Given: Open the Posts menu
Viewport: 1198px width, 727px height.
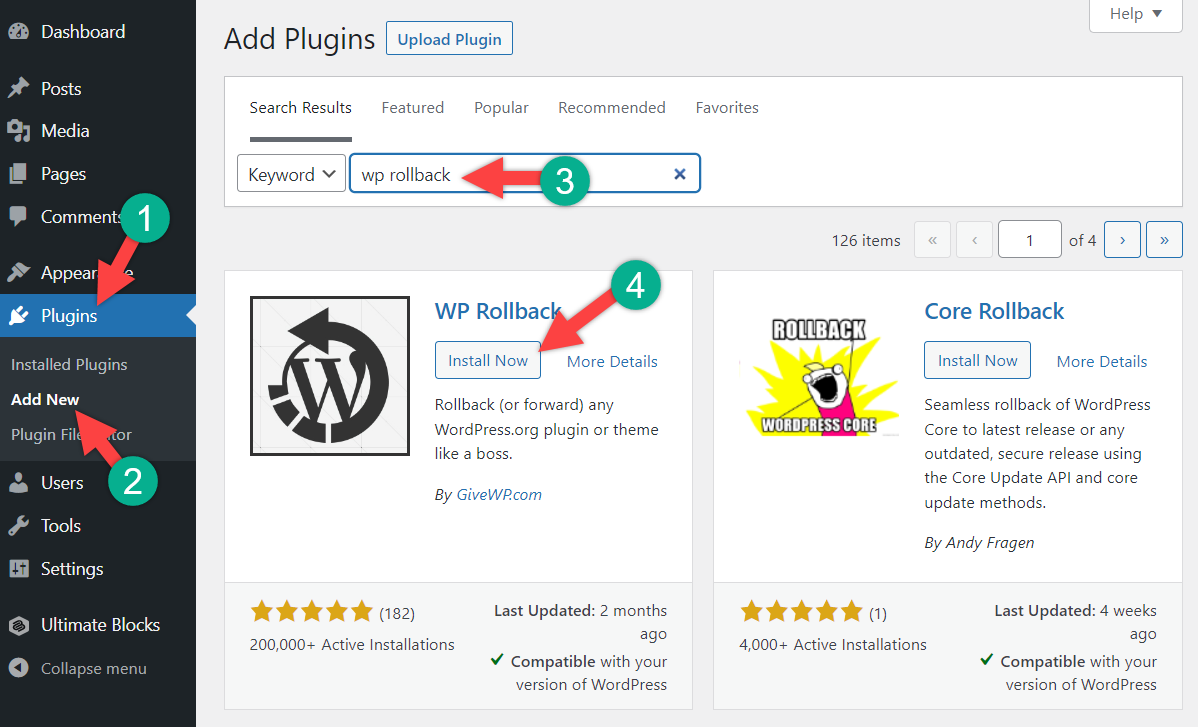Looking at the screenshot, I should point(61,89).
